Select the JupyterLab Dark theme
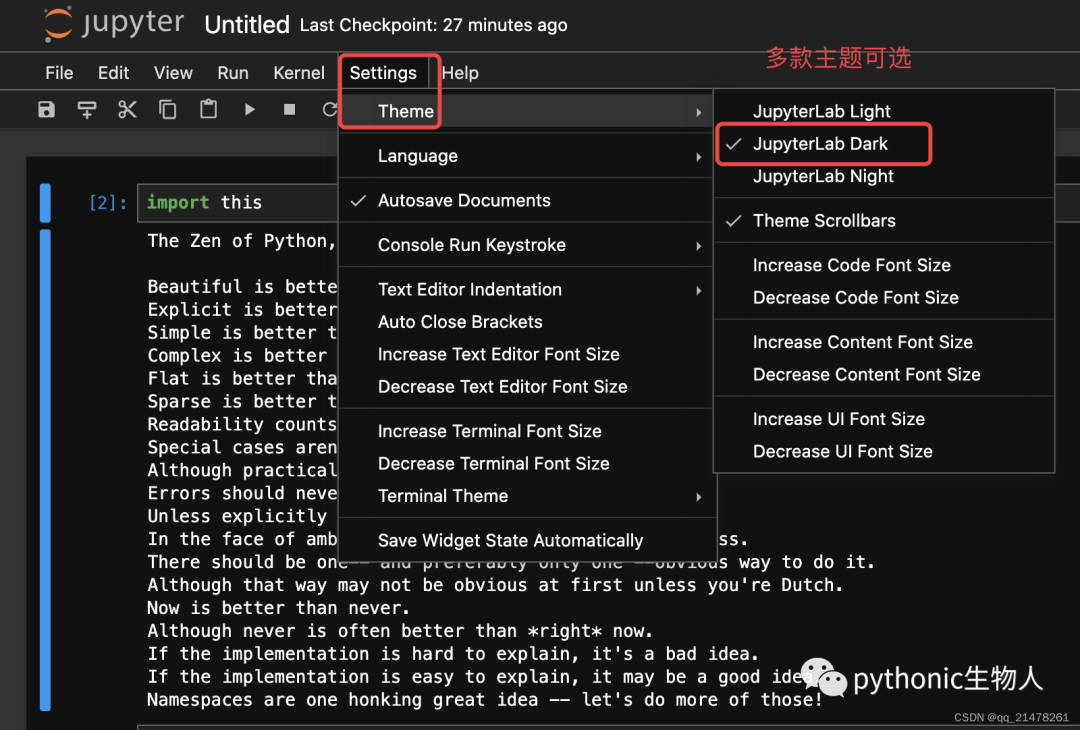The image size is (1080, 730). click(x=884, y=144)
